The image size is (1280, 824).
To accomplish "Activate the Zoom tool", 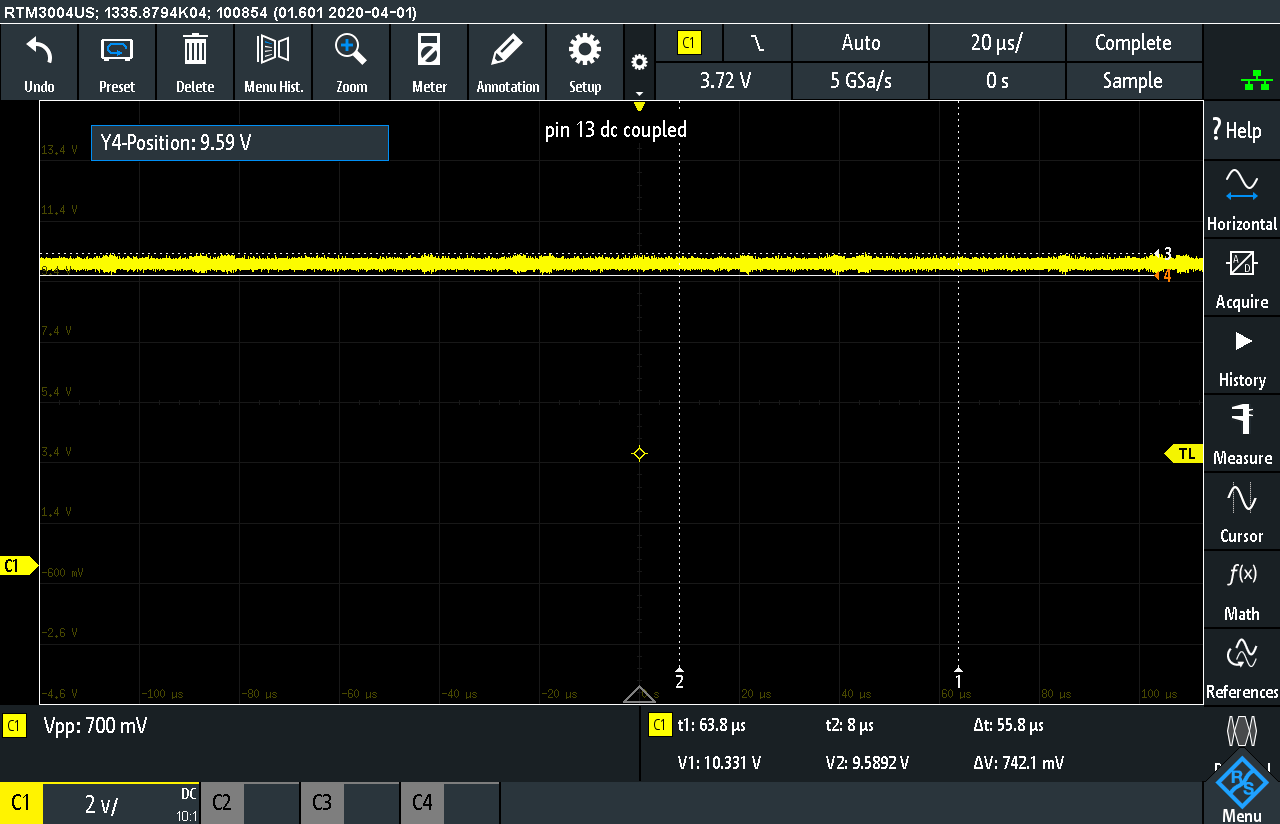I will (x=351, y=62).
